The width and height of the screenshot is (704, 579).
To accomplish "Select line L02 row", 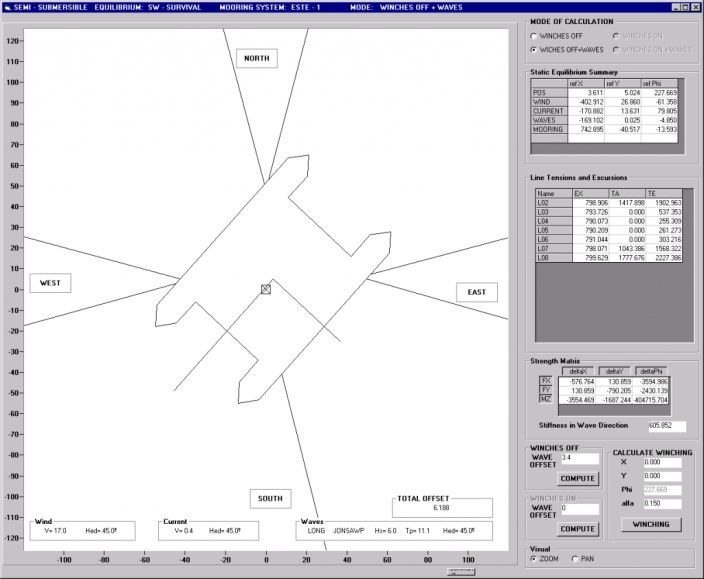I will coord(609,203).
